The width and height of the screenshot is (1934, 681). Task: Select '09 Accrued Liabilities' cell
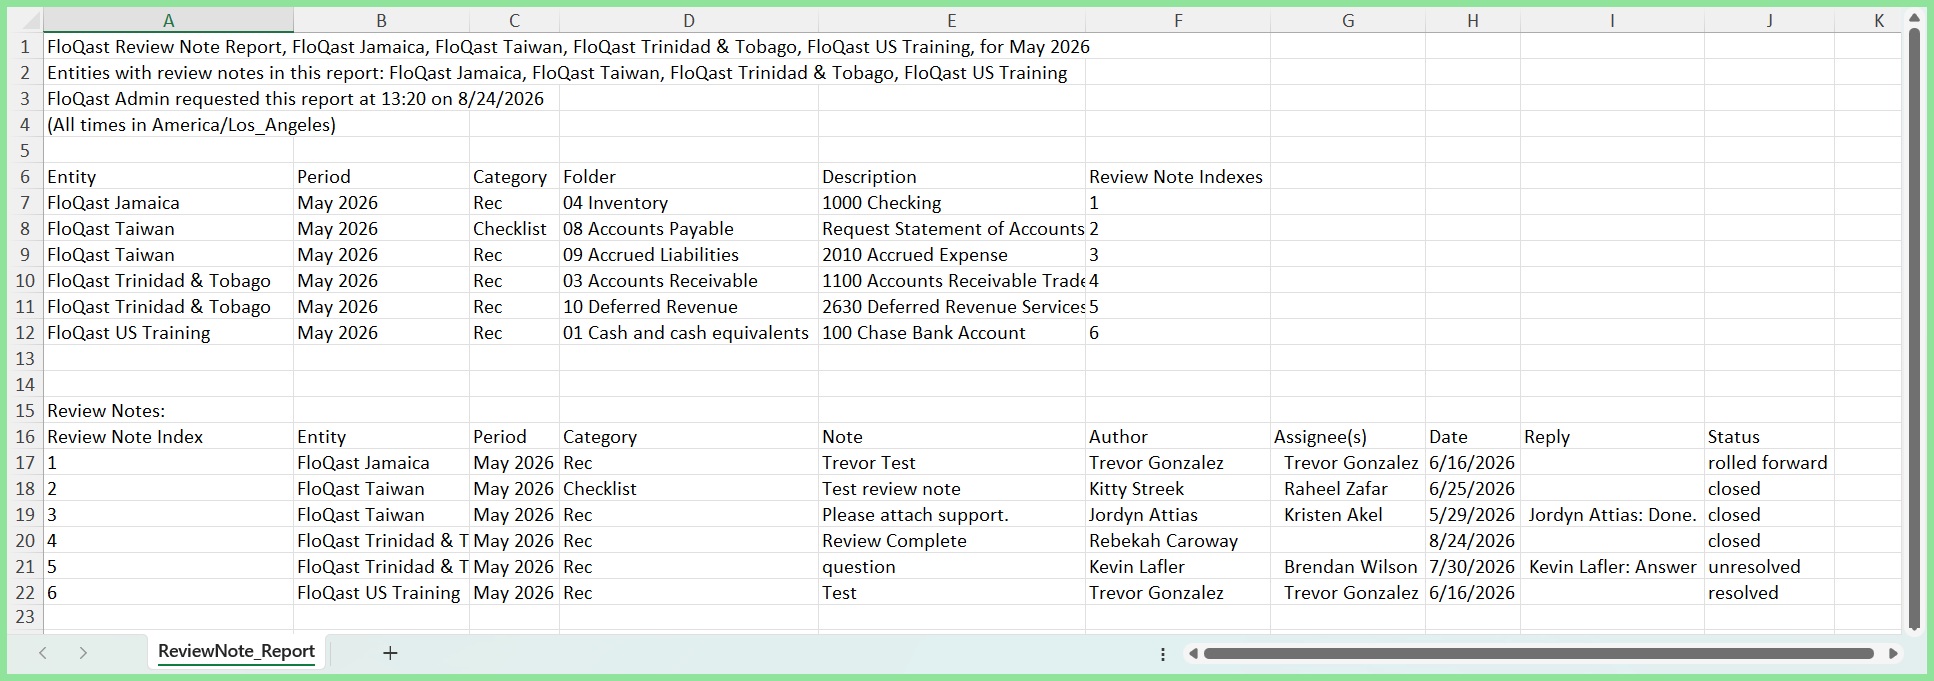(688, 255)
